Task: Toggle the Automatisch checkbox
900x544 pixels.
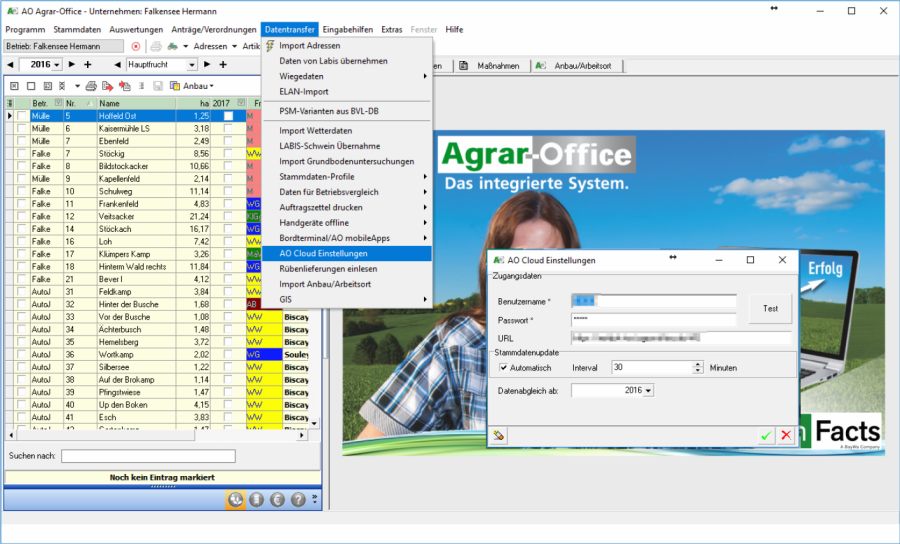Action: tap(503, 368)
